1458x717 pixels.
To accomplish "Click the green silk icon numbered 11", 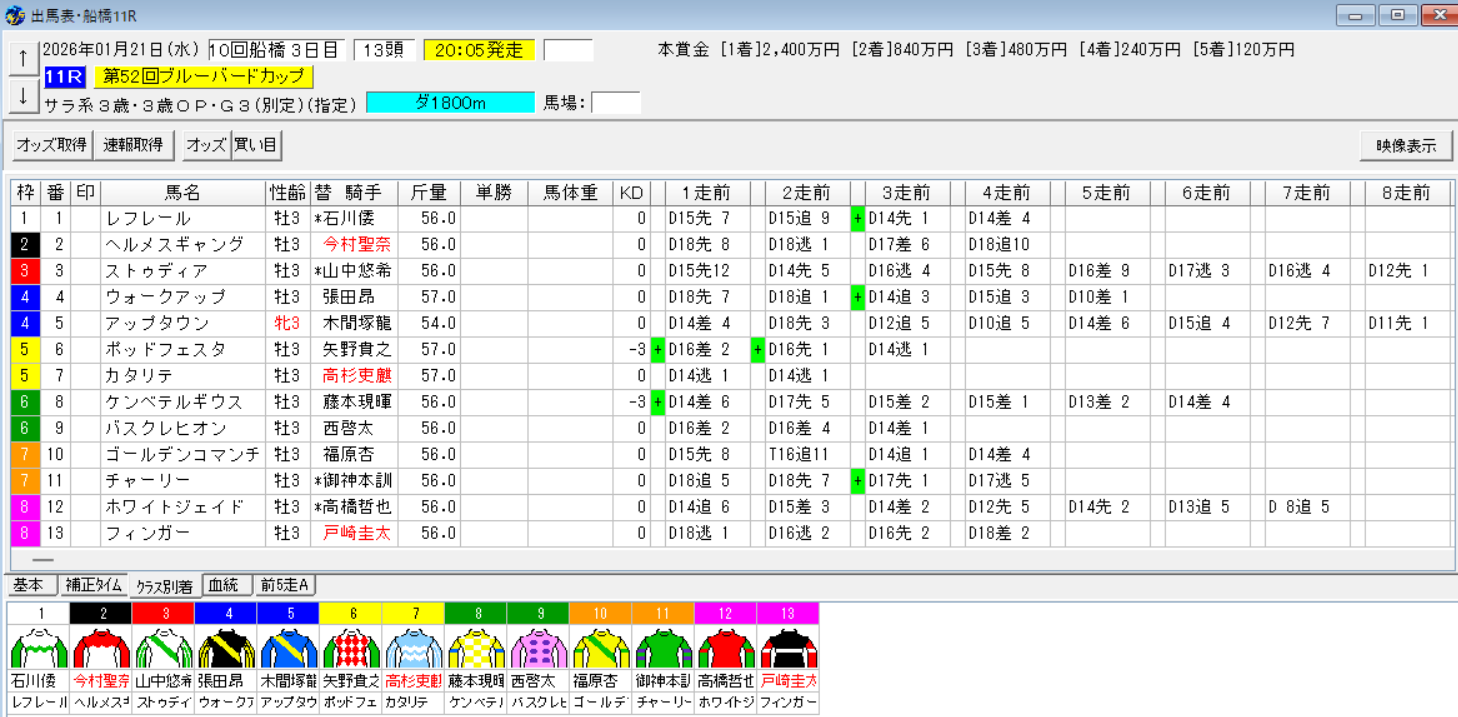I will (x=663, y=647).
